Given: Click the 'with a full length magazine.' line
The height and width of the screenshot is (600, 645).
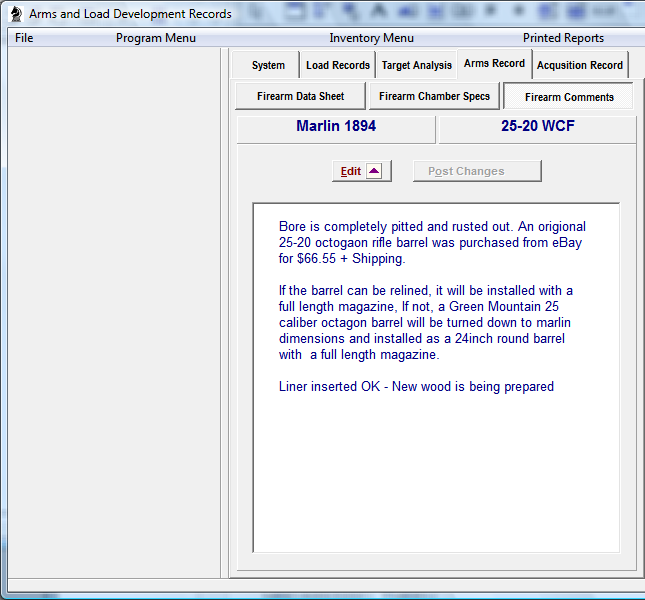Looking at the screenshot, I should pos(359,354).
